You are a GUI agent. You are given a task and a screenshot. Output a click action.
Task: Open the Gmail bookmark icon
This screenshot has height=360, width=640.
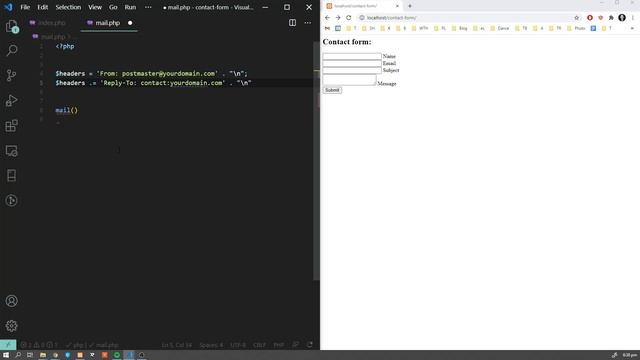[x=327, y=28]
